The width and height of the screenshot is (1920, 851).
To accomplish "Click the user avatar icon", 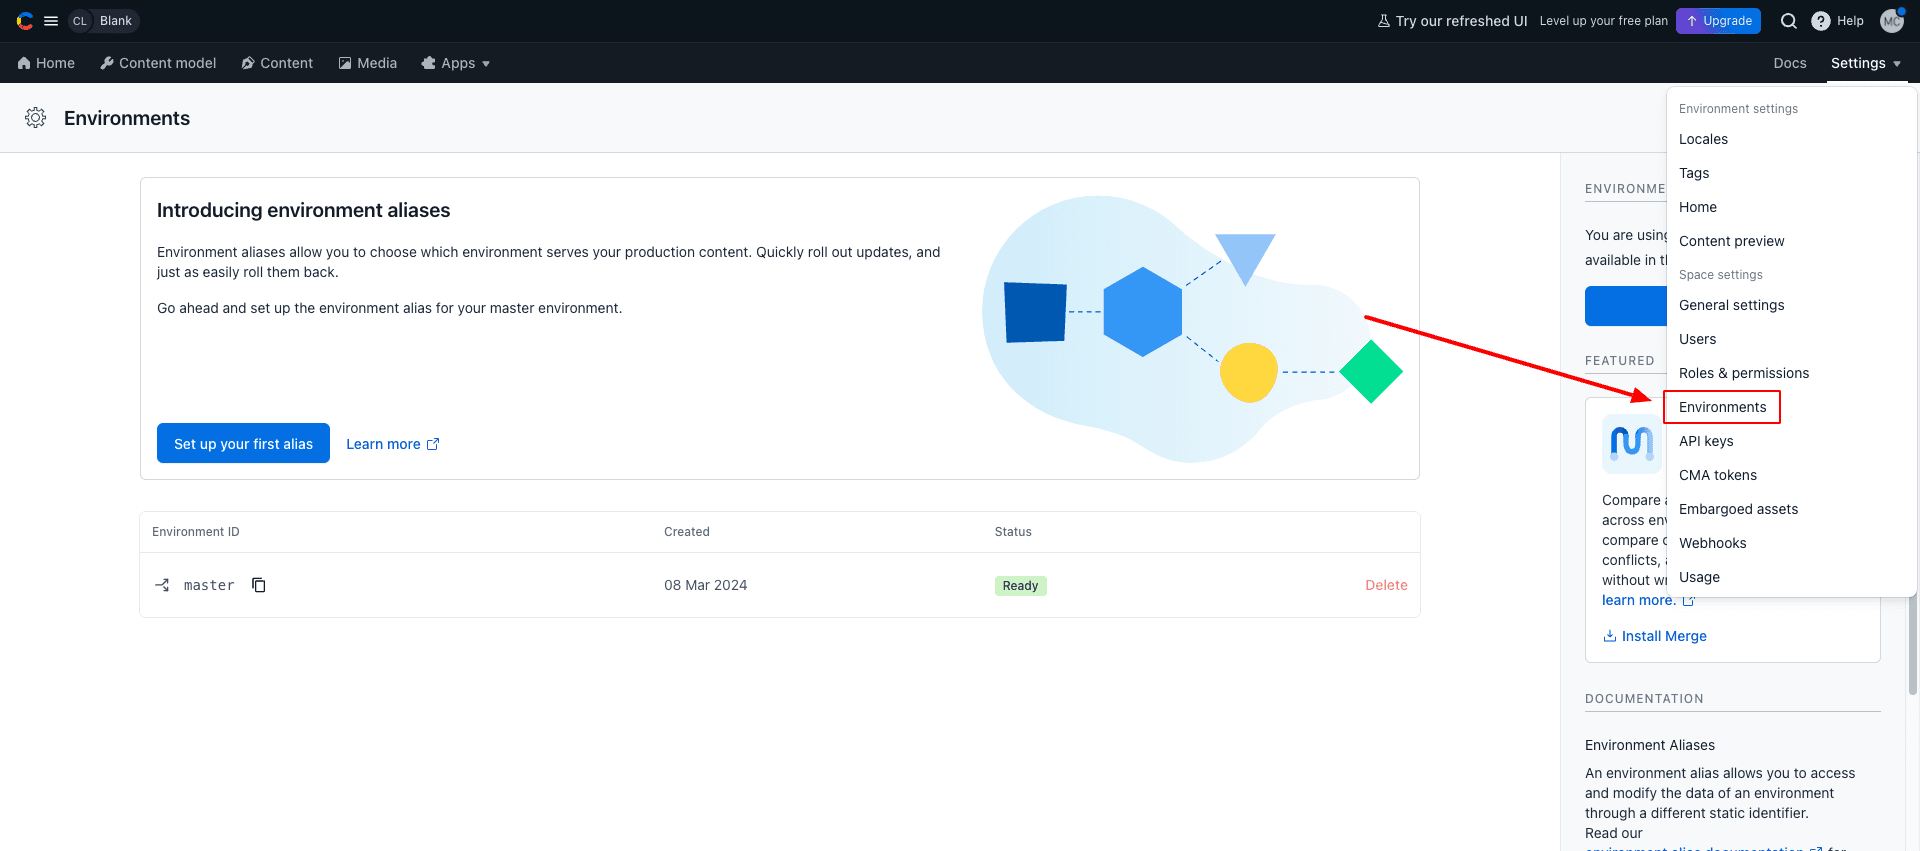I will click(1891, 21).
